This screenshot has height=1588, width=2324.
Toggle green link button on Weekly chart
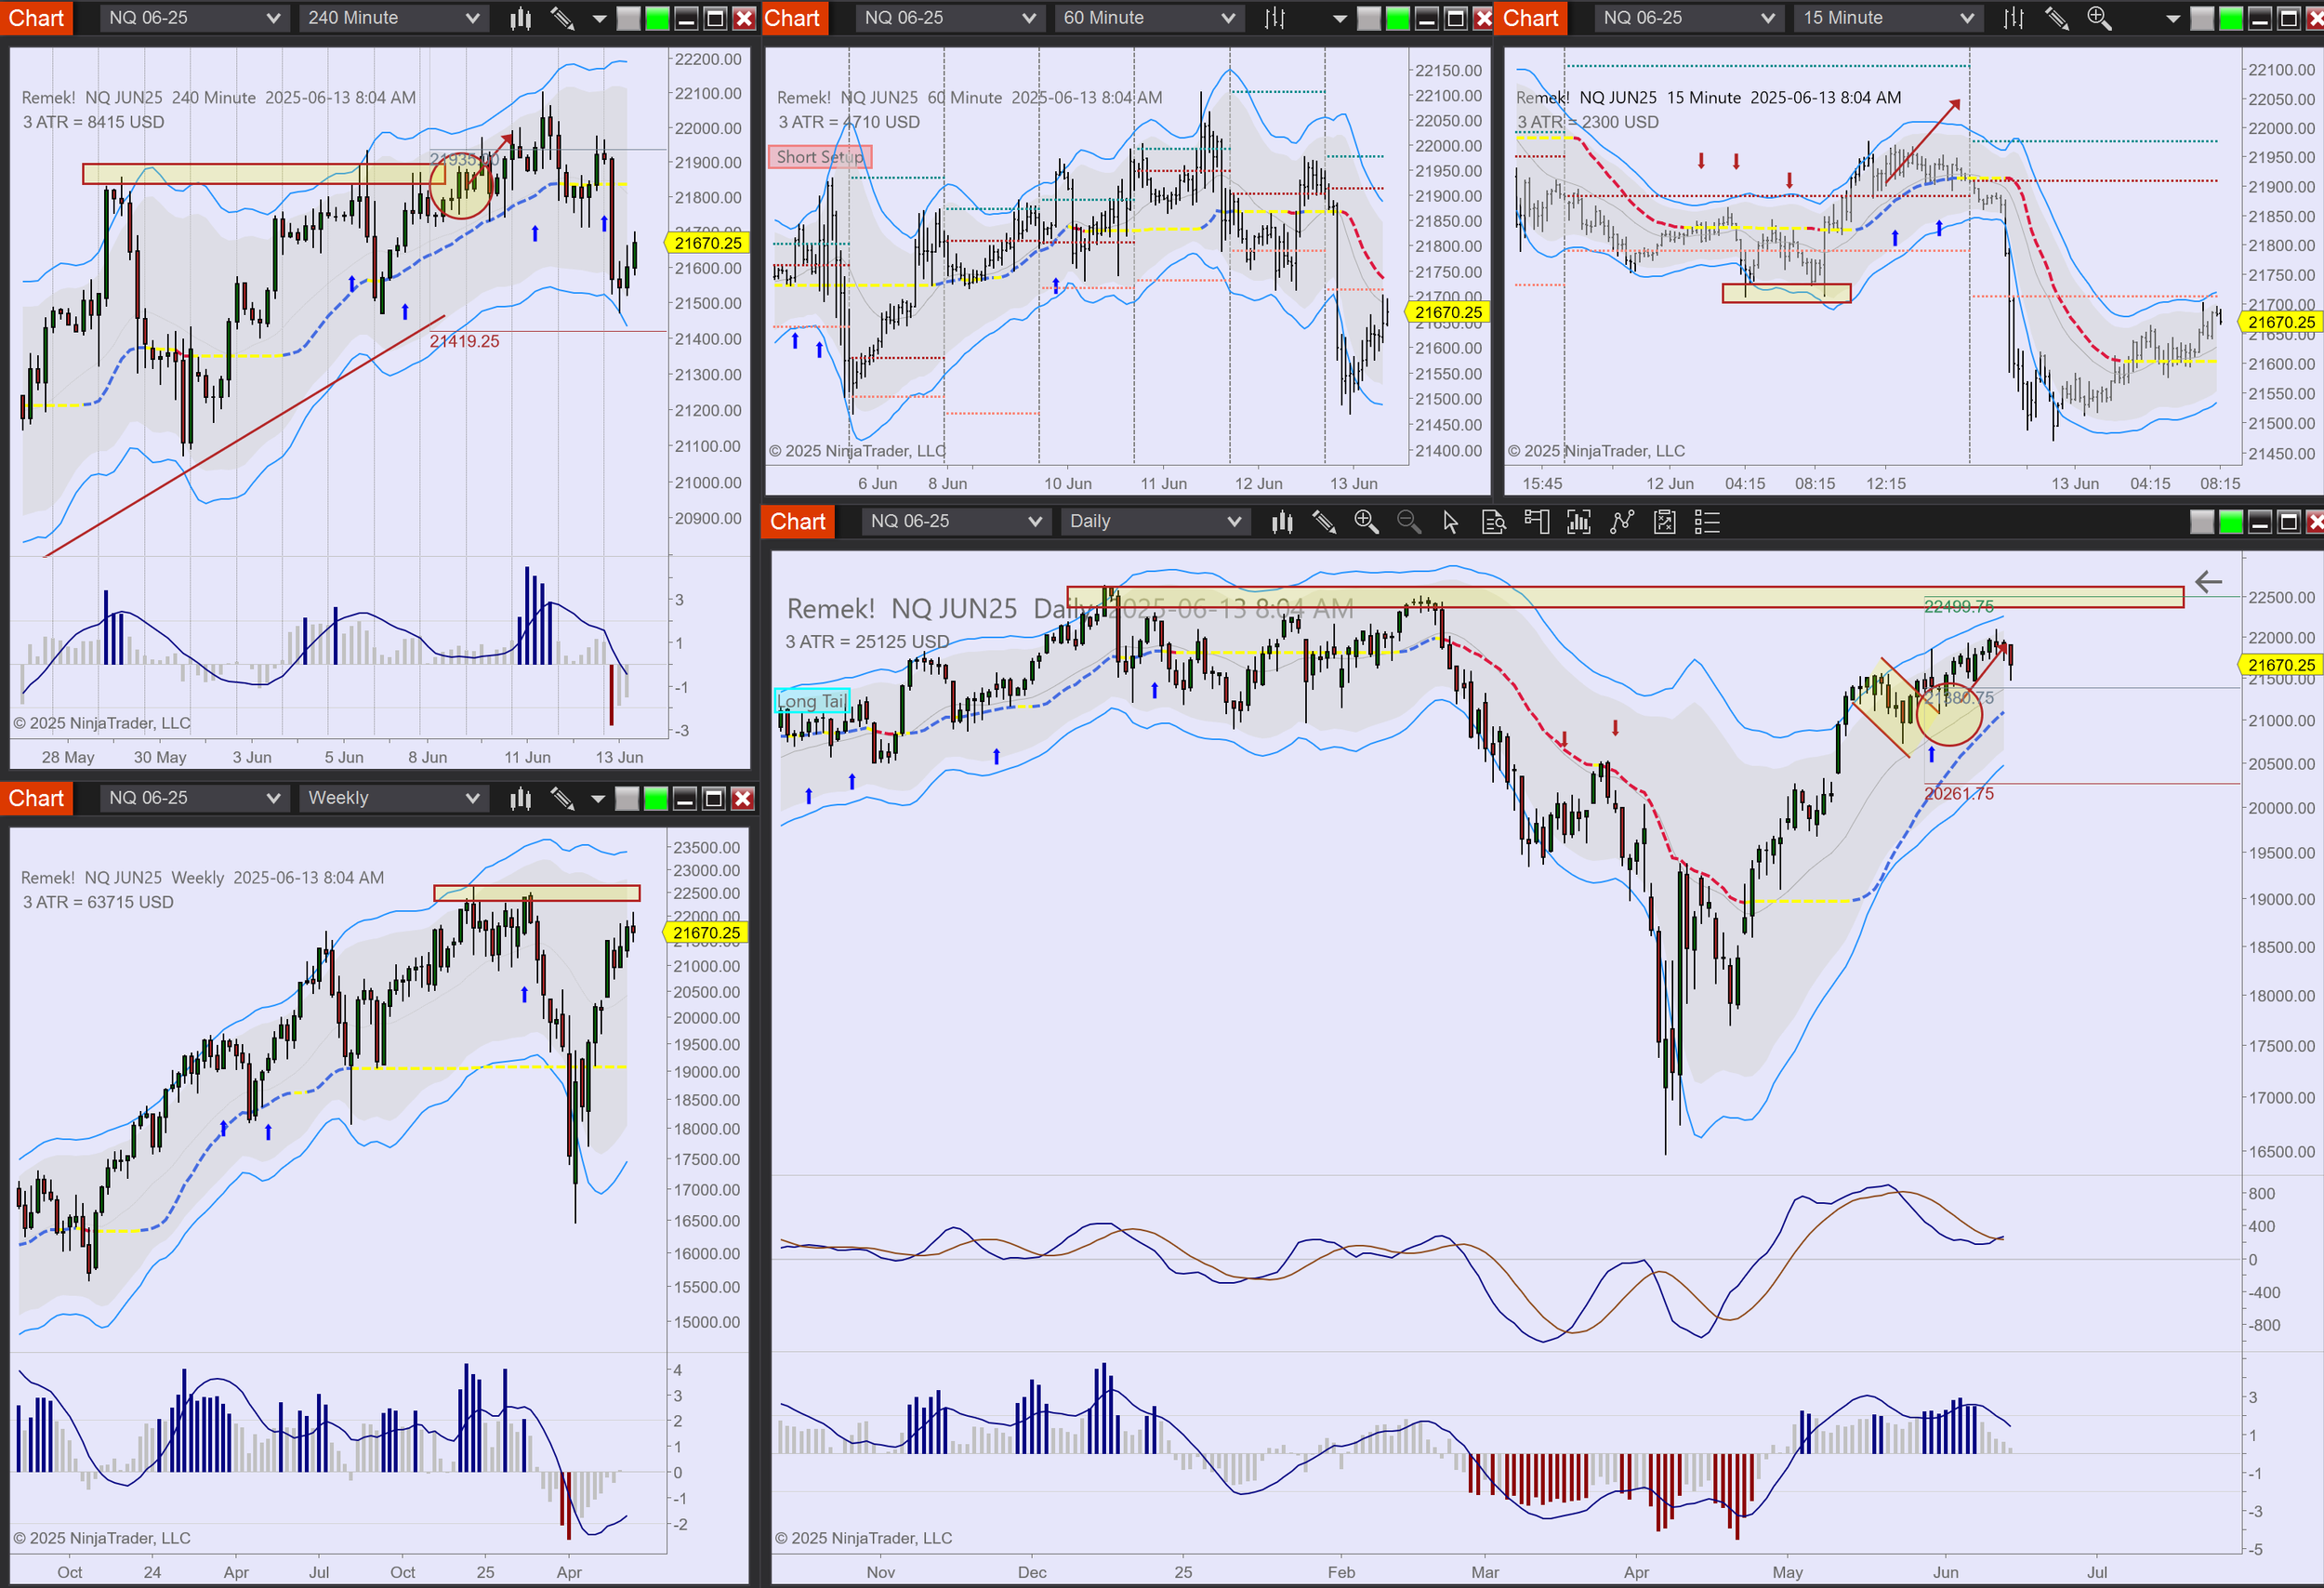click(656, 798)
